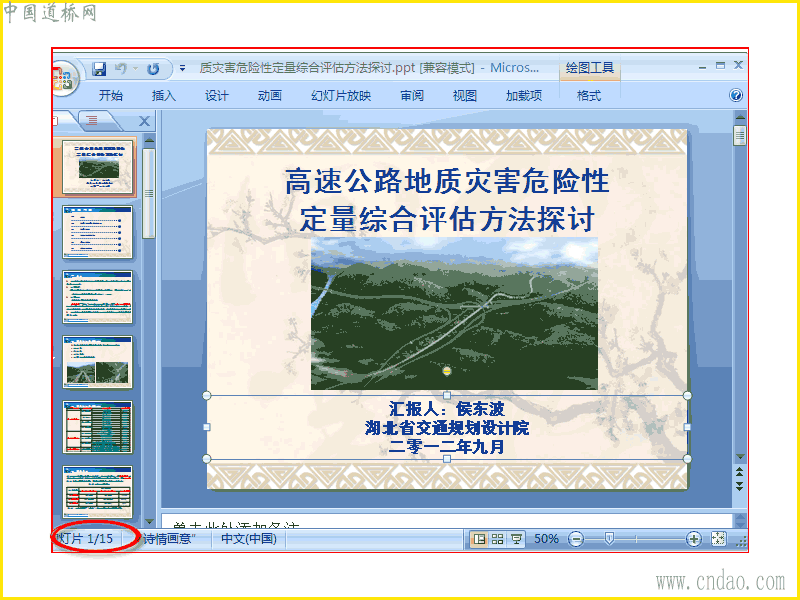The height and width of the screenshot is (600, 800).
Task: Undo the last action
Action: 120,68
